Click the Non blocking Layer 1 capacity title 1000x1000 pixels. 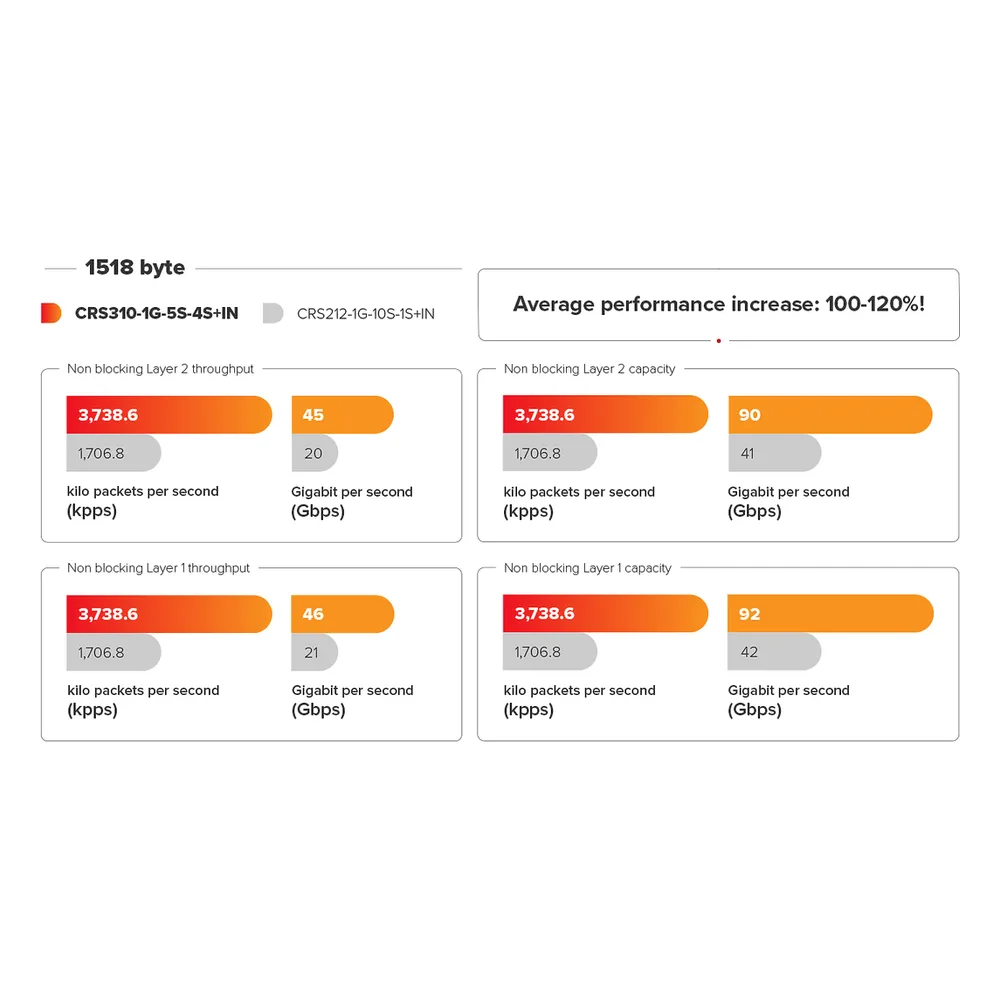[x=587, y=568]
